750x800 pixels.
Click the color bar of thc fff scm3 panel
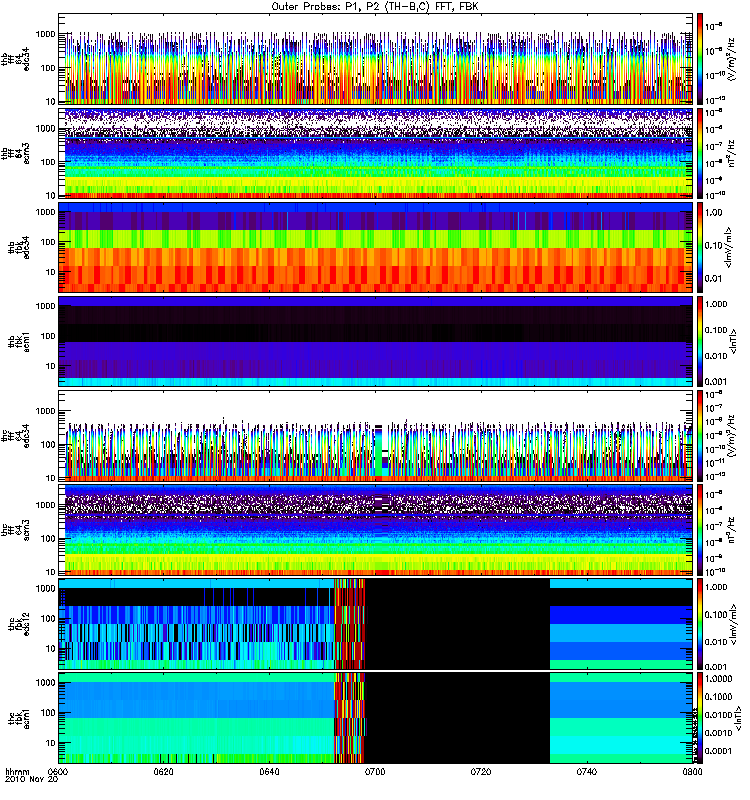pos(700,530)
